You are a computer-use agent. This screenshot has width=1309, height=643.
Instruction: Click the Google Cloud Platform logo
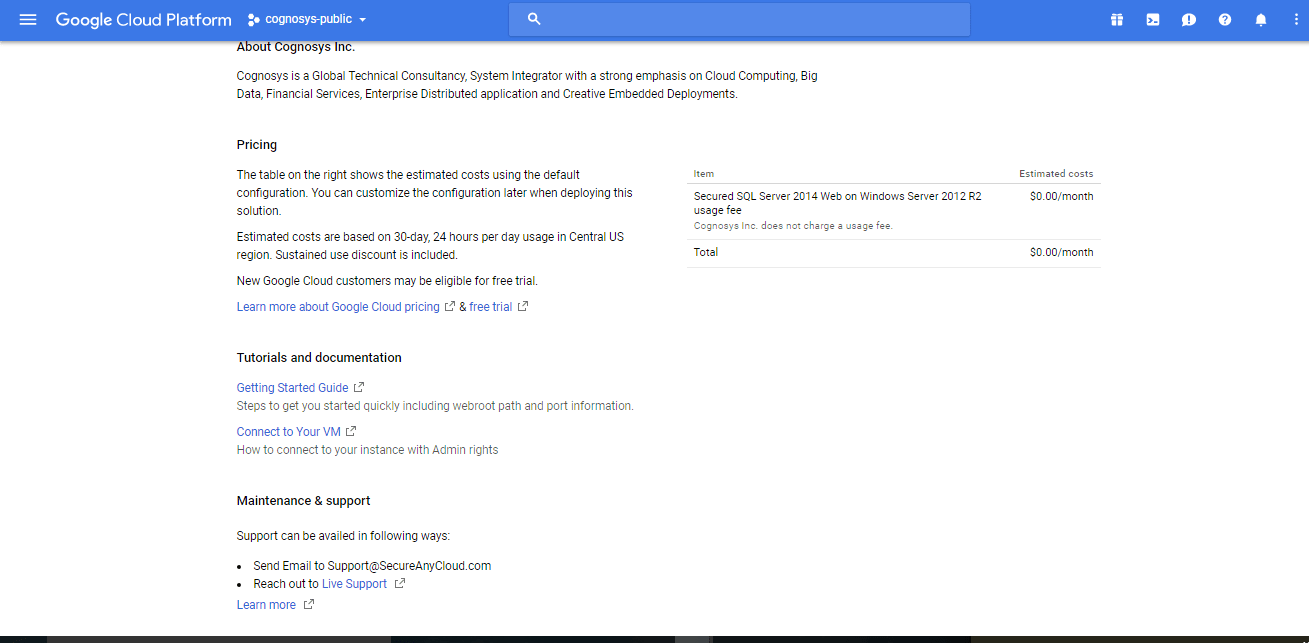click(x=143, y=19)
